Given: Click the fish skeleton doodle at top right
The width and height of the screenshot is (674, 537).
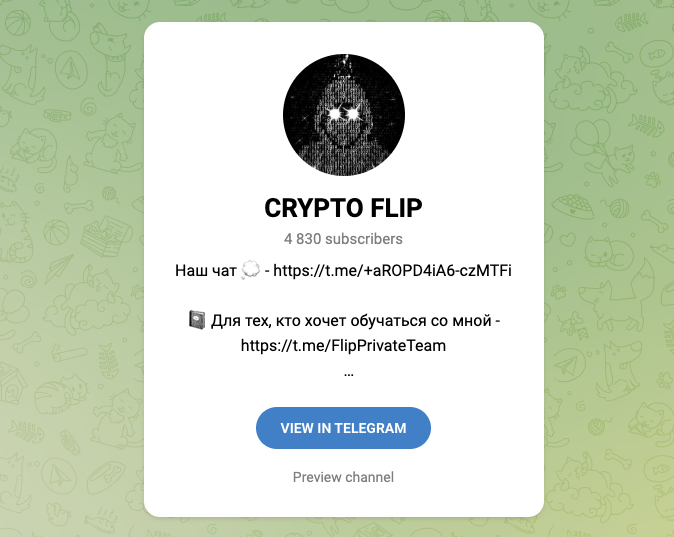Looking at the screenshot, I should 631,21.
